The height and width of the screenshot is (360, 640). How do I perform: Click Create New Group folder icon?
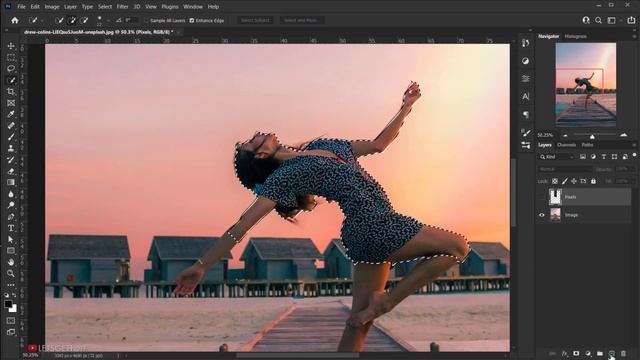600,353
